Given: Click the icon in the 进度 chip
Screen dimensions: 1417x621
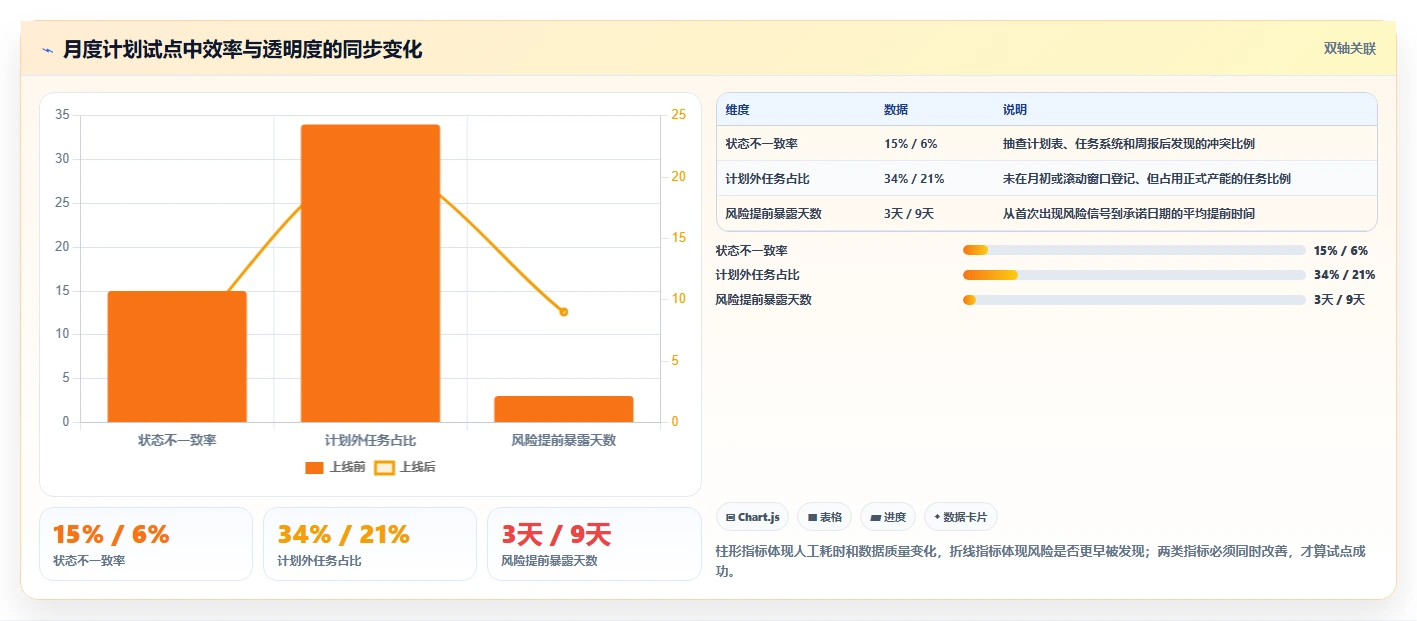Looking at the screenshot, I should point(876,517).
